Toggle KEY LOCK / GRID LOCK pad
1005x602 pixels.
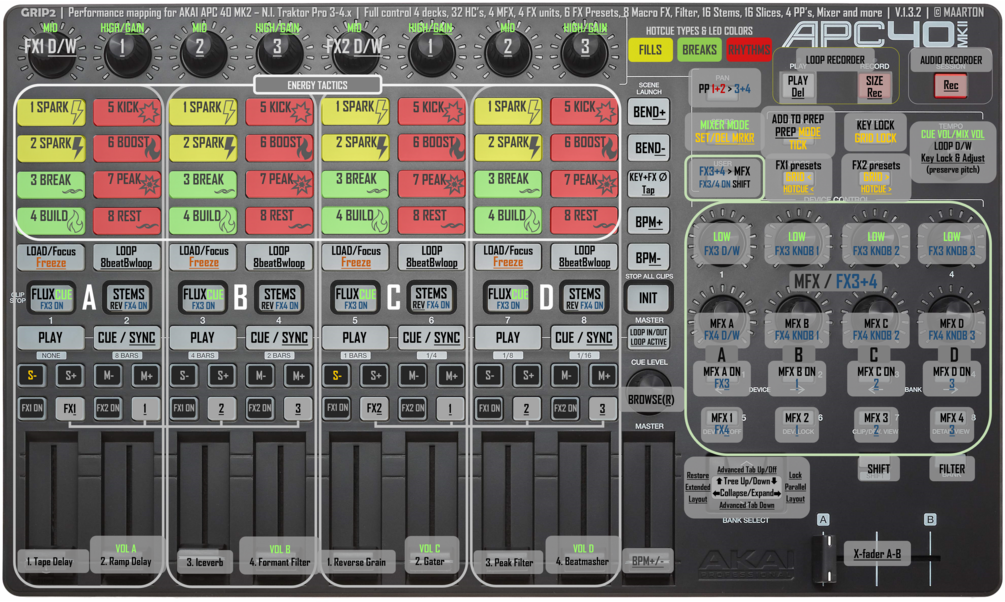[x=875, y=131]
